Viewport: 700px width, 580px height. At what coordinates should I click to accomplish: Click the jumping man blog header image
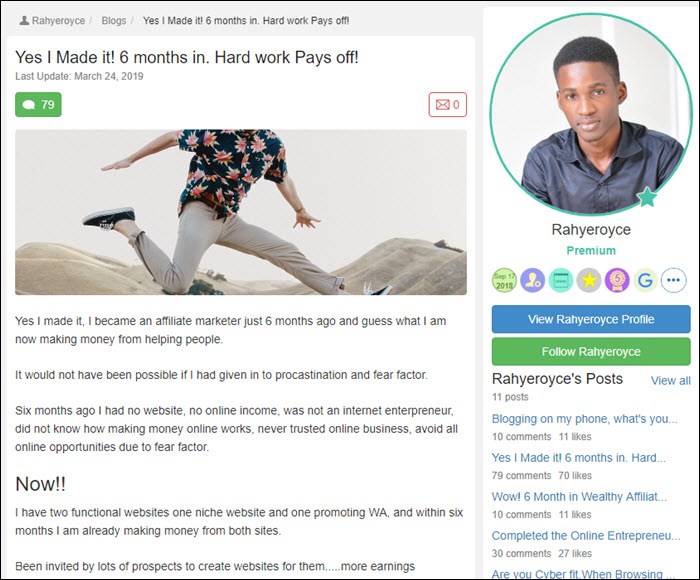click(x=241, y=212)
